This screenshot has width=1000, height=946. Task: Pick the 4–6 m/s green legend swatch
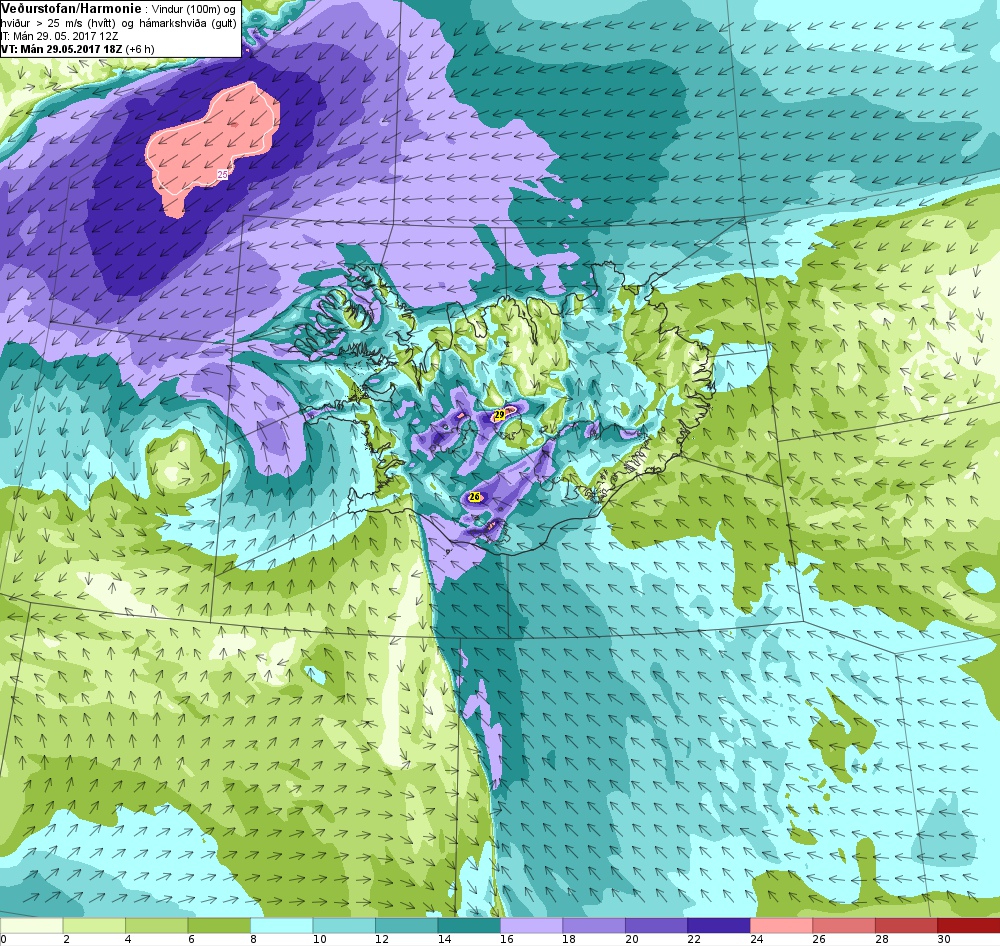(156, 926)
